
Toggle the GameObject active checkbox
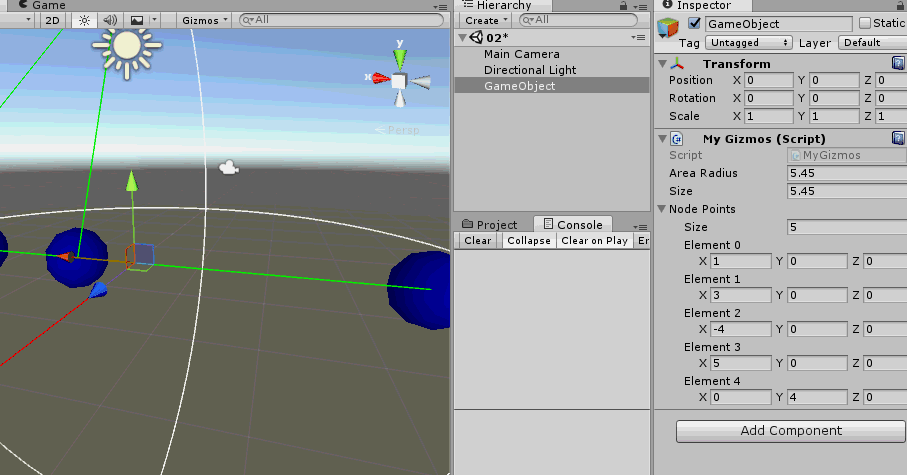(x=694, y=24)
